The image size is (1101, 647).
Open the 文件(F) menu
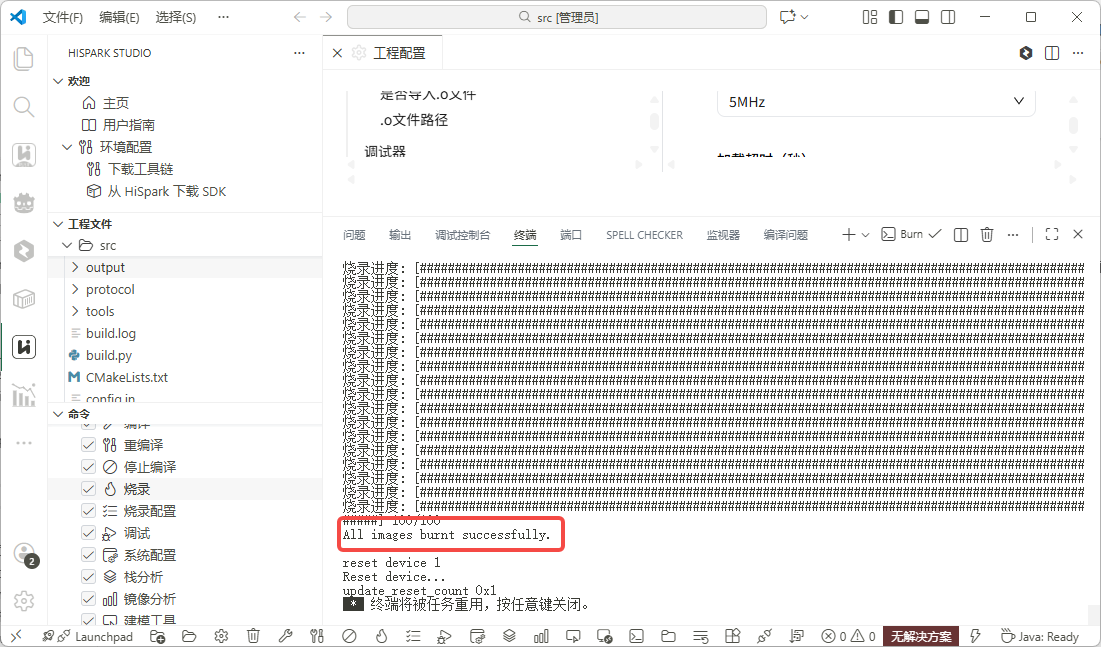coord(62,17)
